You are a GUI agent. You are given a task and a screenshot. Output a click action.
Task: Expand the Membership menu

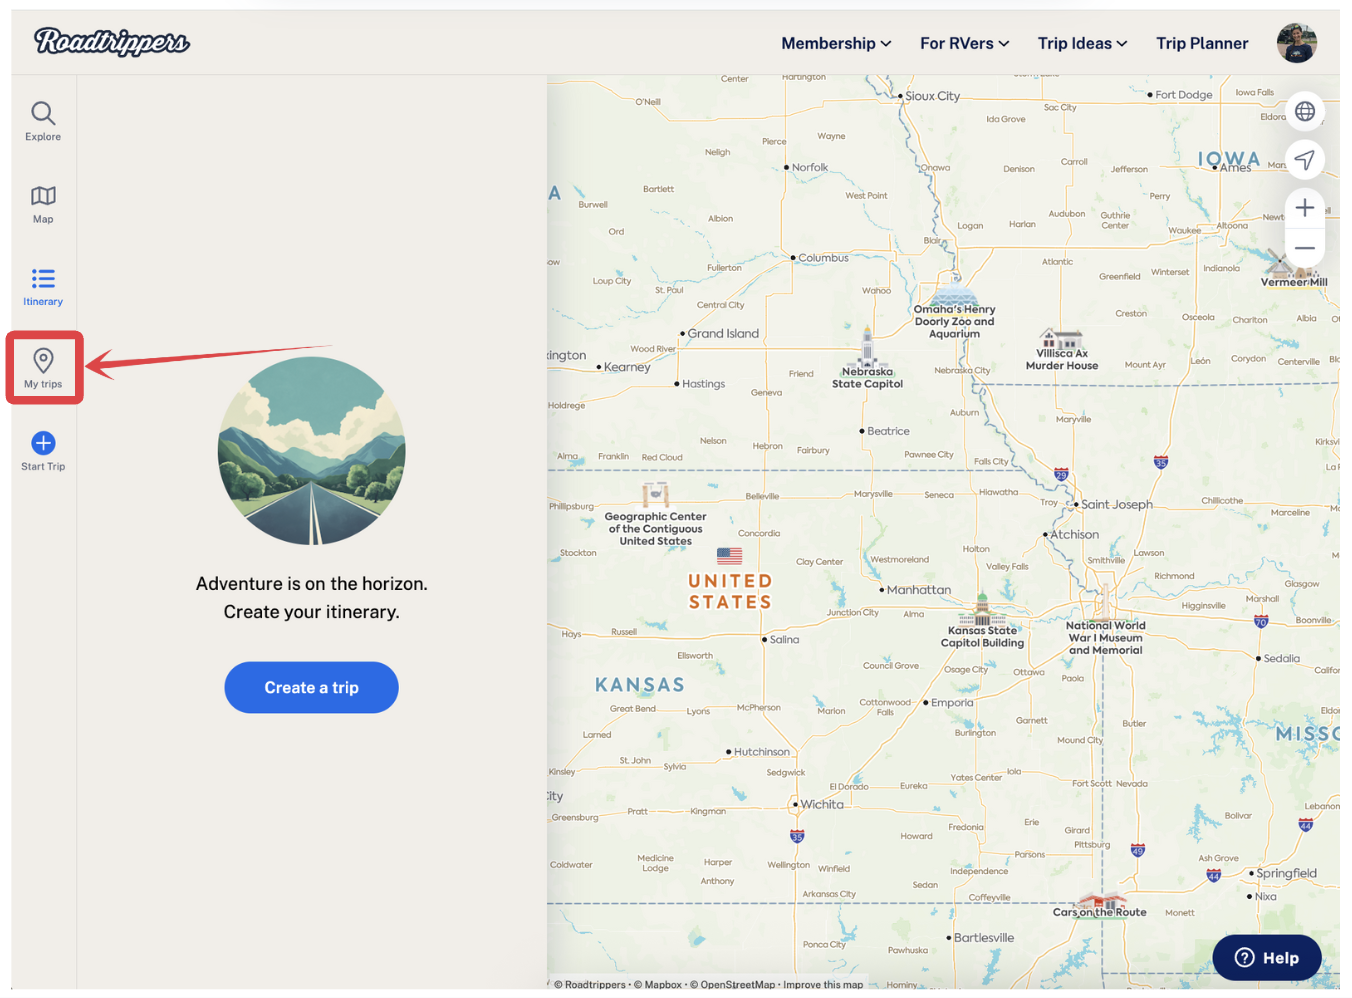click(836, 43)
